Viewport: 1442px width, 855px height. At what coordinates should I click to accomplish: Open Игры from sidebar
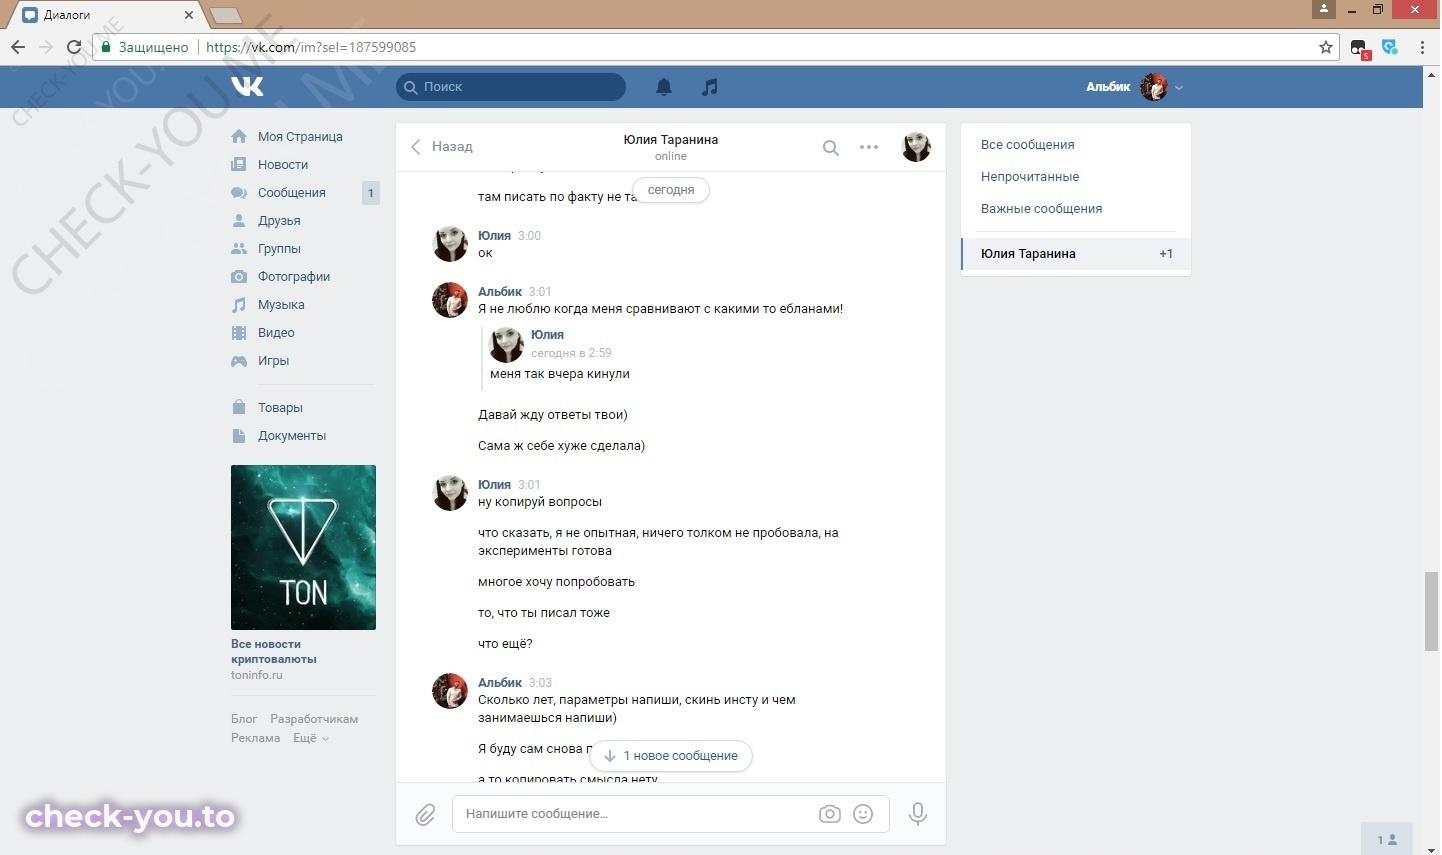point(273,361)
